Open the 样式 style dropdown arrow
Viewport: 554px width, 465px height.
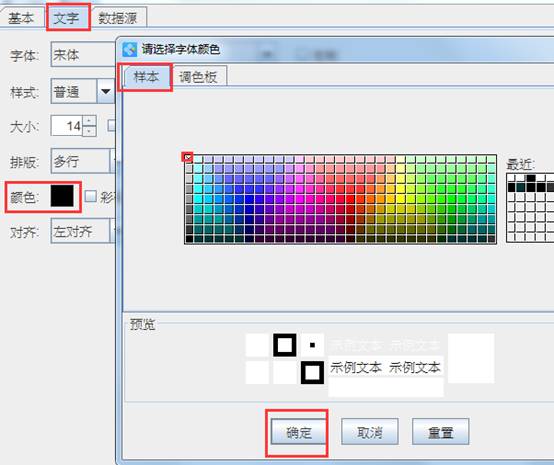pos(105,91)
